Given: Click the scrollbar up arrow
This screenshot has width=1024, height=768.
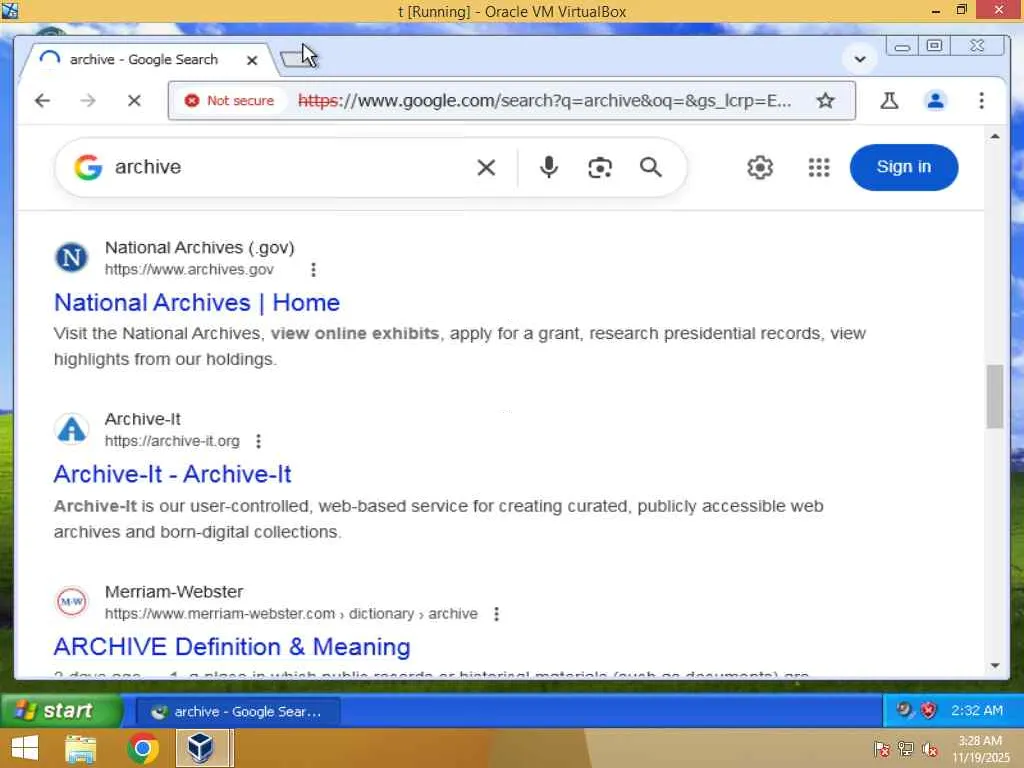Looking at the screenshot, I should [x=995, y=136].
